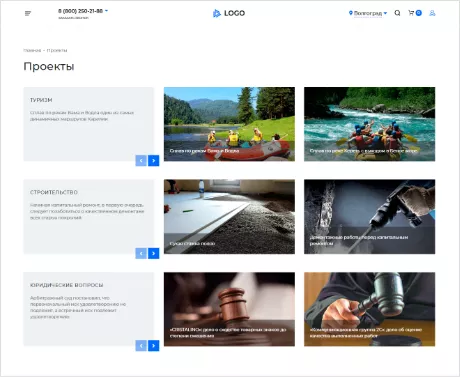Open the floor screed project thumbnail

point(229,217)
